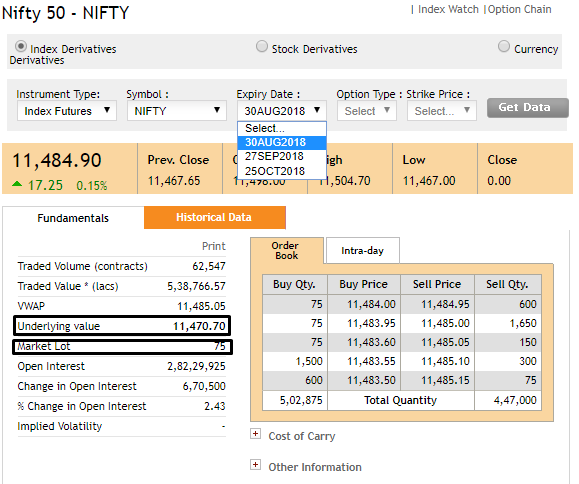Select the Stock Derivatives radio button
Viewport: 579px width, 484px height.
click(262, 47)
